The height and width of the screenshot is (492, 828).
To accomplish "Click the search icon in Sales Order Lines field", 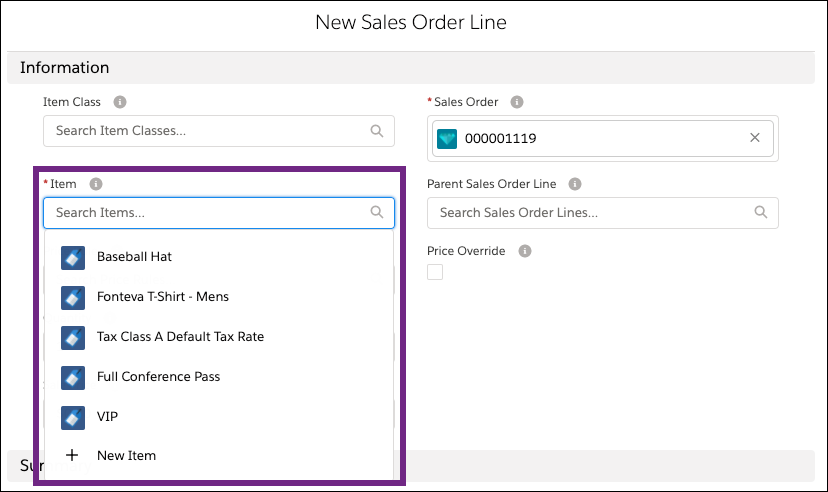I will 760,212.
